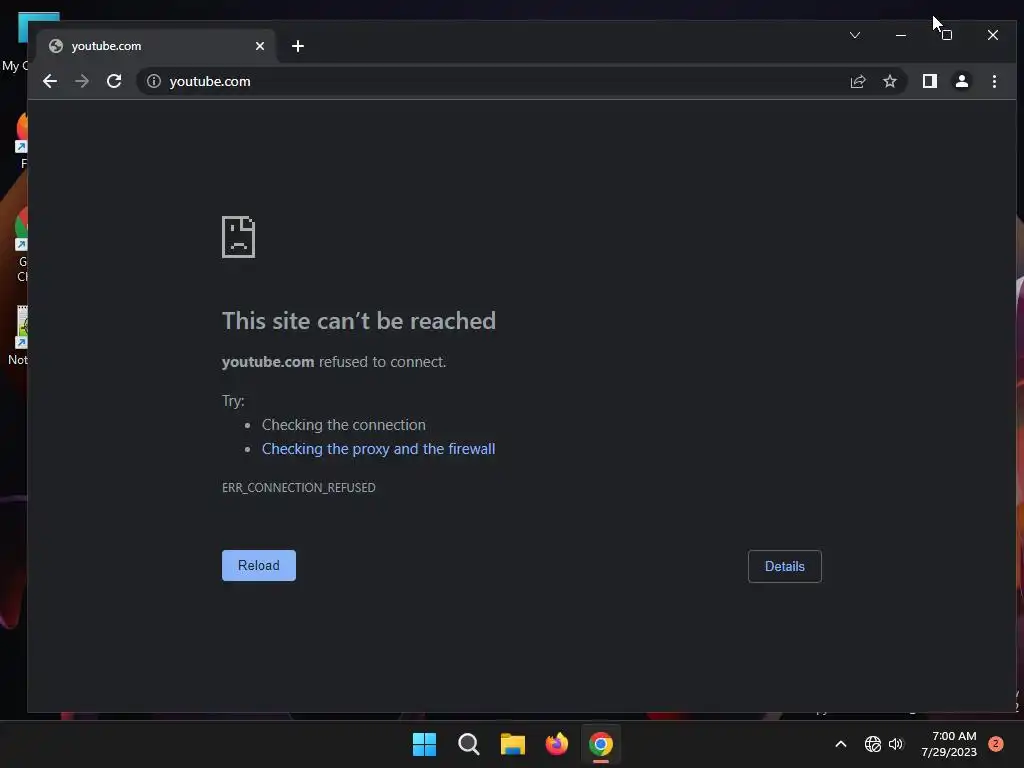Image resolution: width=1024 pixels, height=768 pixels.
Task: Go back using the browser back arrow
Action: pos(50,81)
